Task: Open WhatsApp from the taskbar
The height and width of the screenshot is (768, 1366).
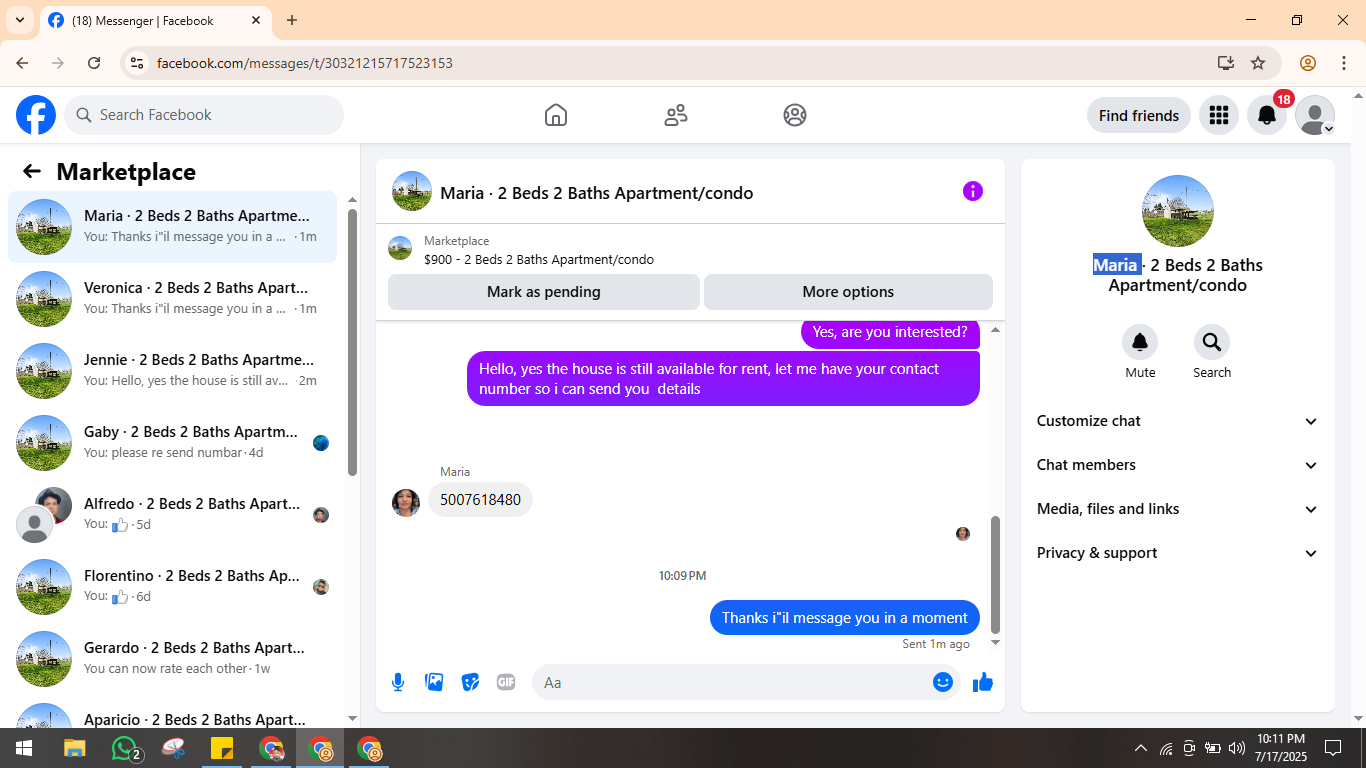Action: (x=124, y=748)
